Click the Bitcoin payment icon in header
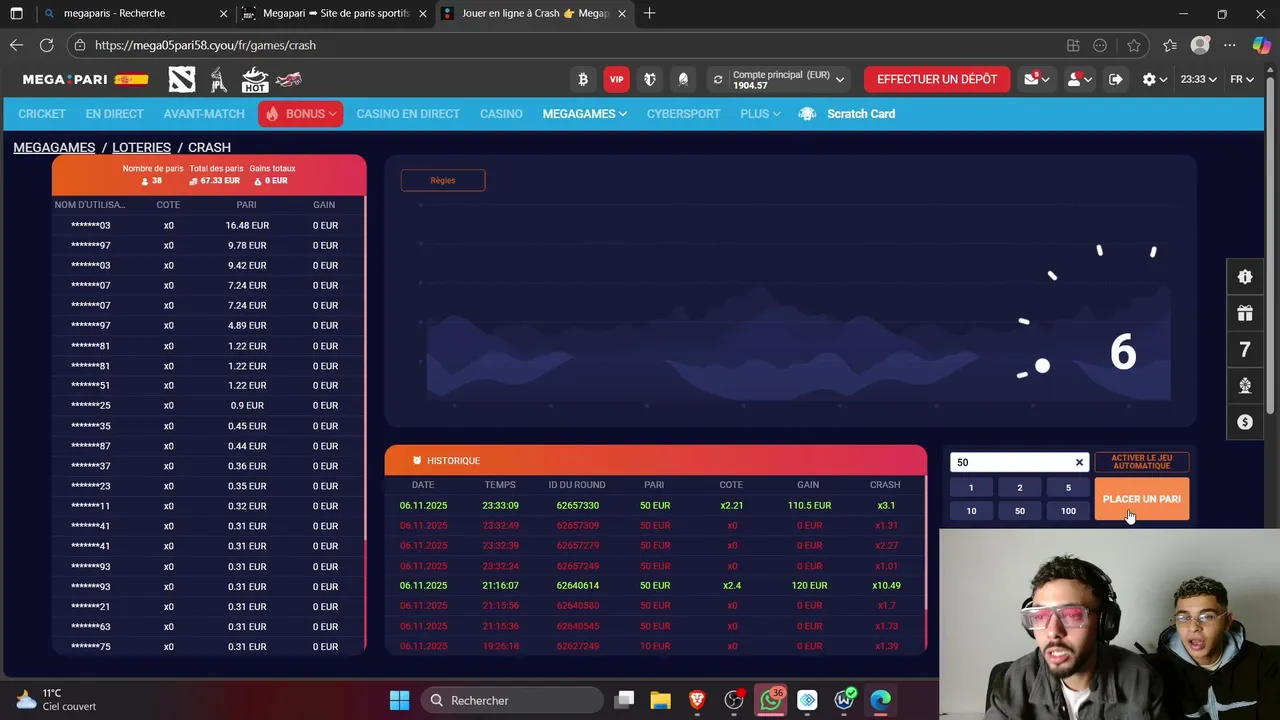1280x720 pixels. pyautogui.click(x=583, y=79)
